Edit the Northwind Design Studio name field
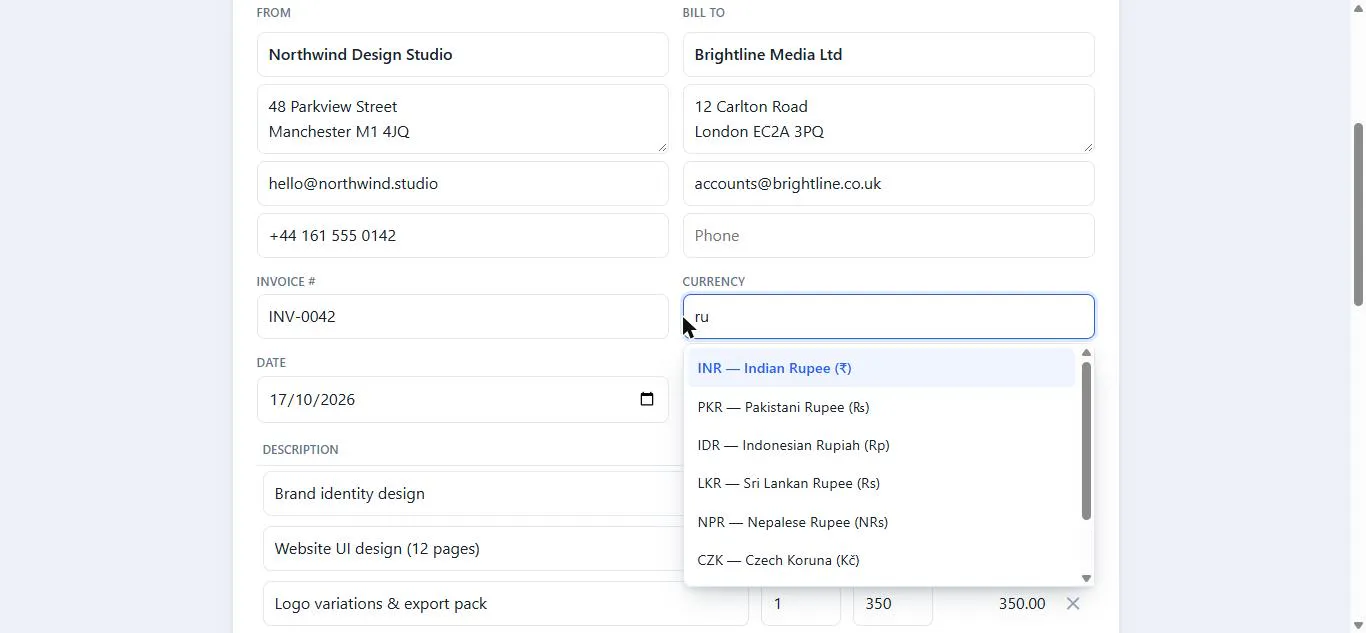Screen dimensions: 1366x633 click(462, 54)
